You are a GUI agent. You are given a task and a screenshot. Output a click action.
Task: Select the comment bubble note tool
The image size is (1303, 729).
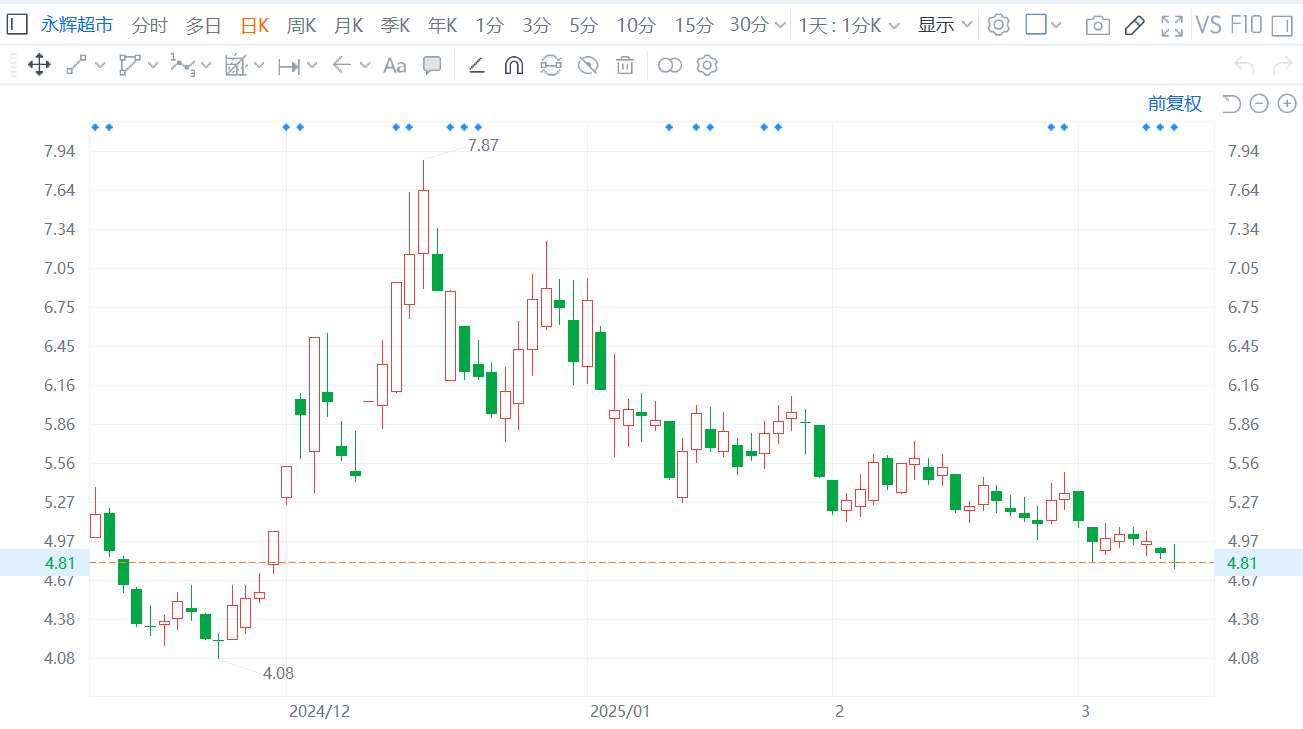pos(432,66)
